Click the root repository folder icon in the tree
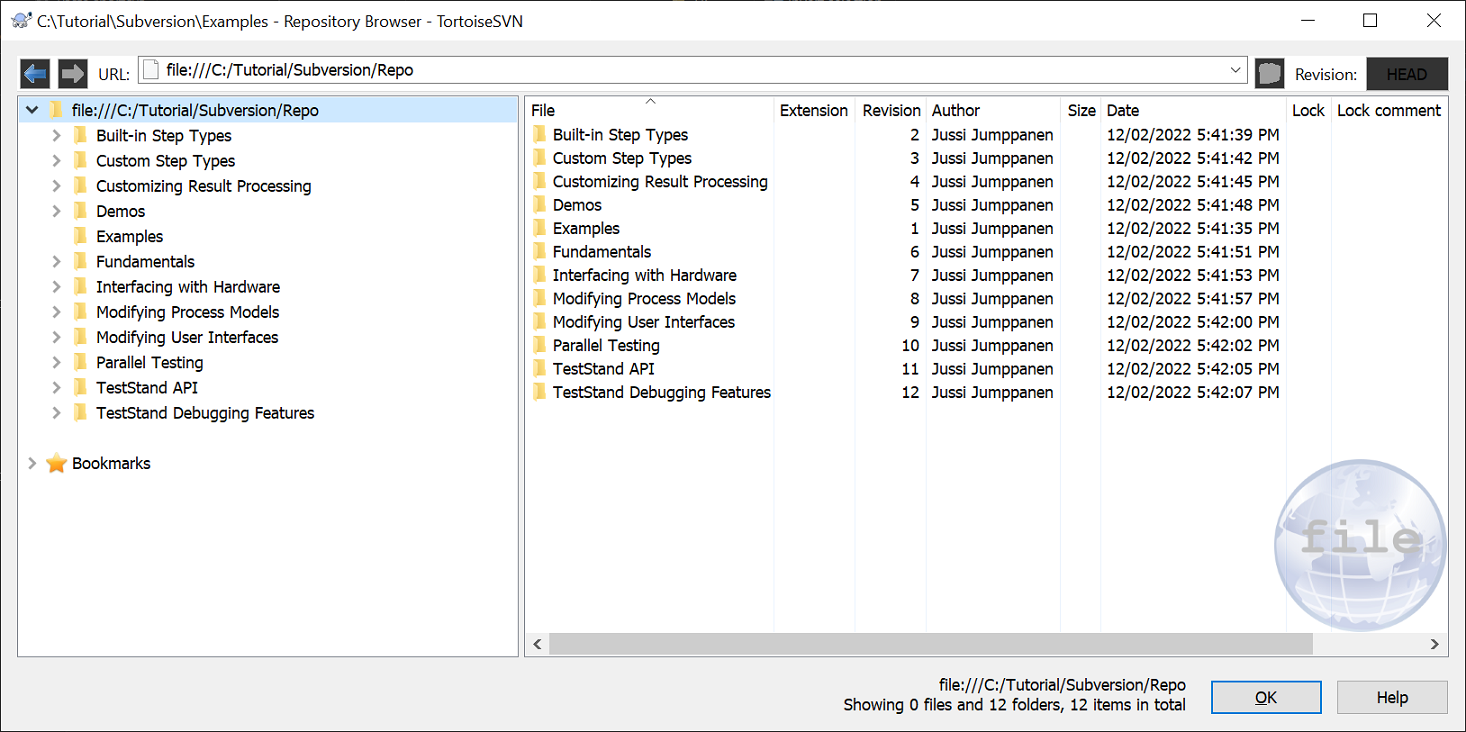1466x732 pixels. pyautogui.click(x=56, y=110)
